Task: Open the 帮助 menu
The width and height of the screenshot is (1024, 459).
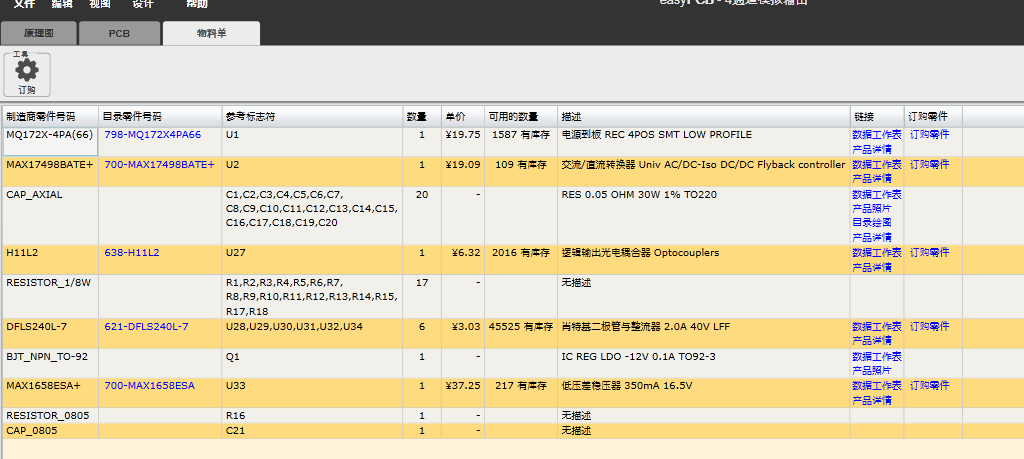Action: [197, 3]
